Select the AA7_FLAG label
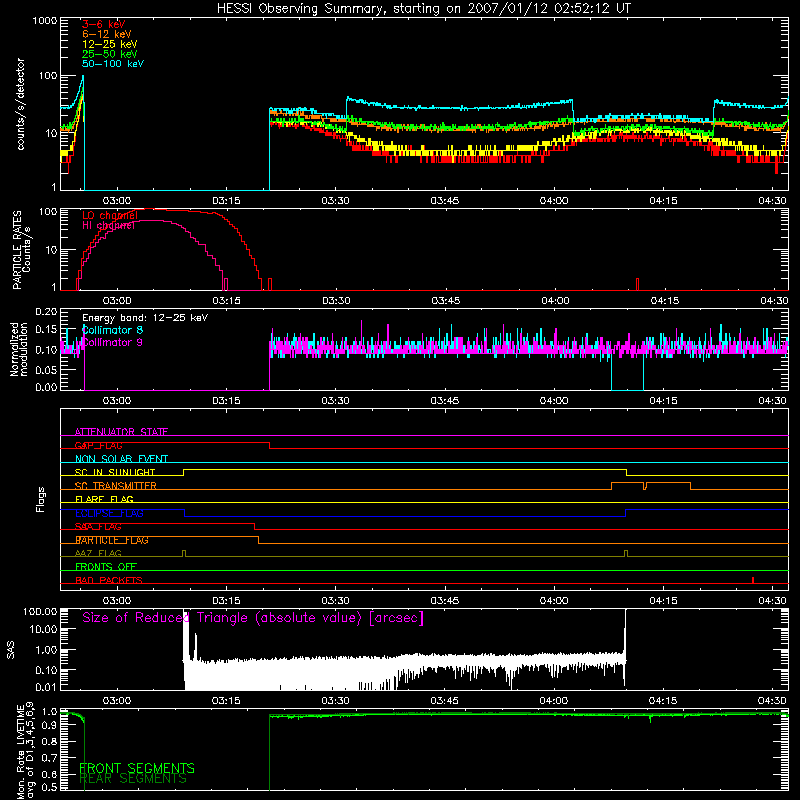 coord(98,554)
